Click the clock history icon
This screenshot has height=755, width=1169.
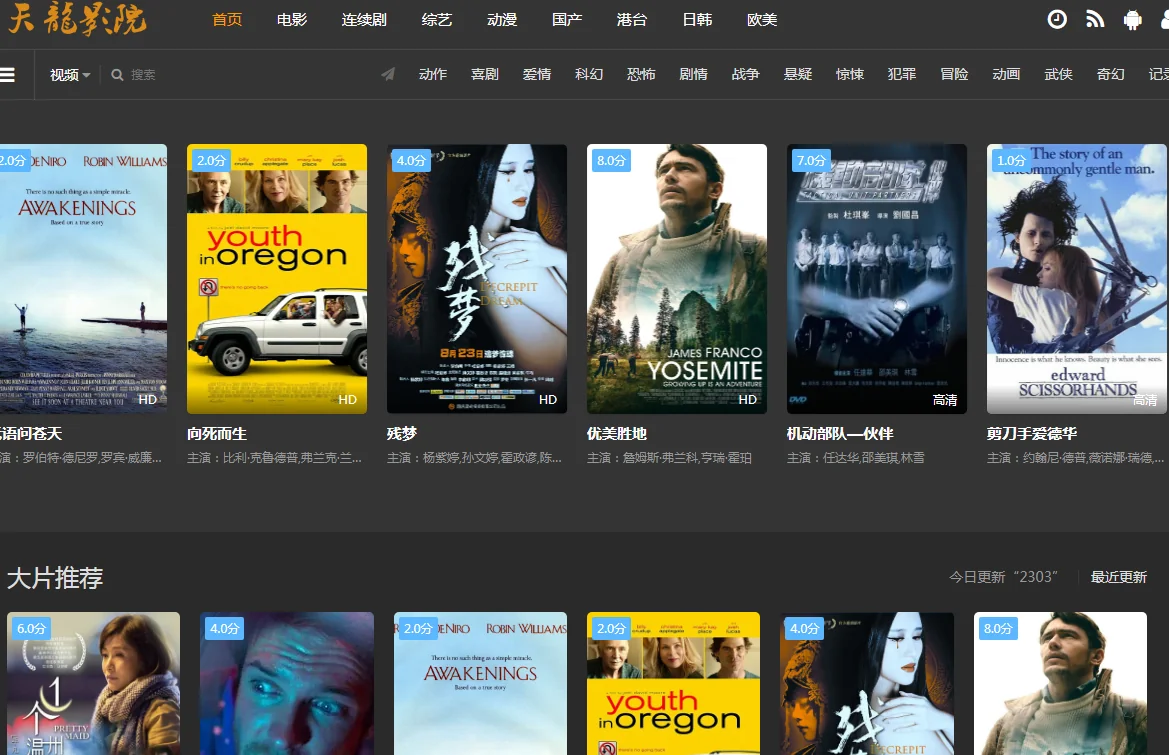pos(1057,20)
